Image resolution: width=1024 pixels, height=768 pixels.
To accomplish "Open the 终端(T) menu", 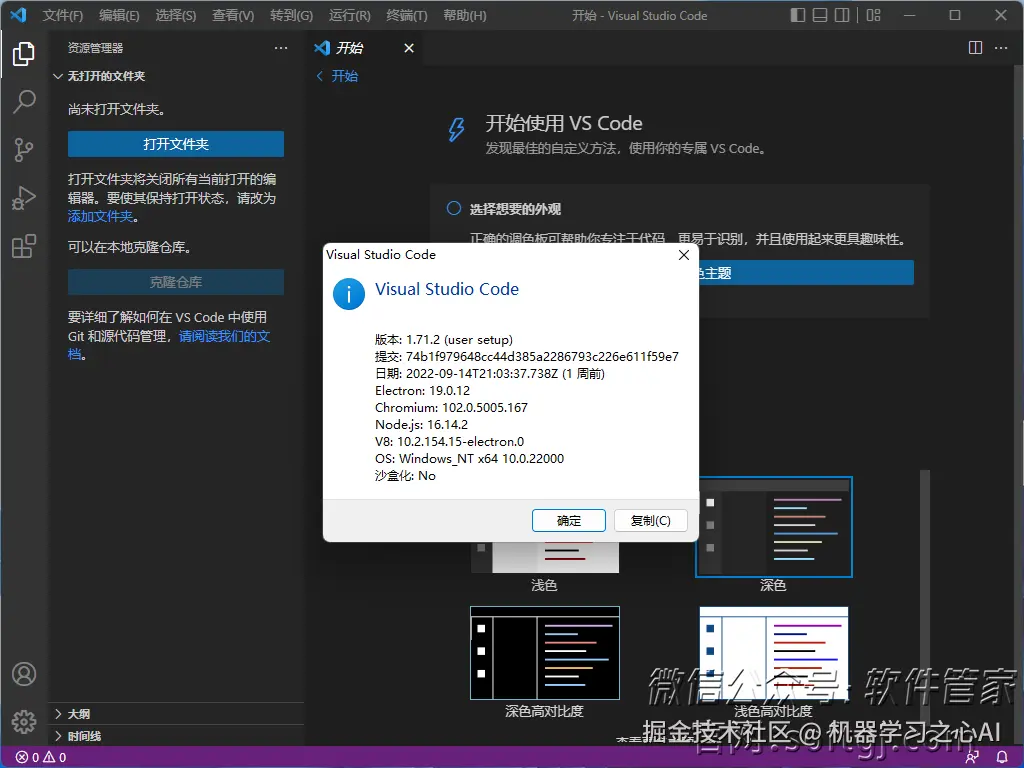I will coord(406,15).
